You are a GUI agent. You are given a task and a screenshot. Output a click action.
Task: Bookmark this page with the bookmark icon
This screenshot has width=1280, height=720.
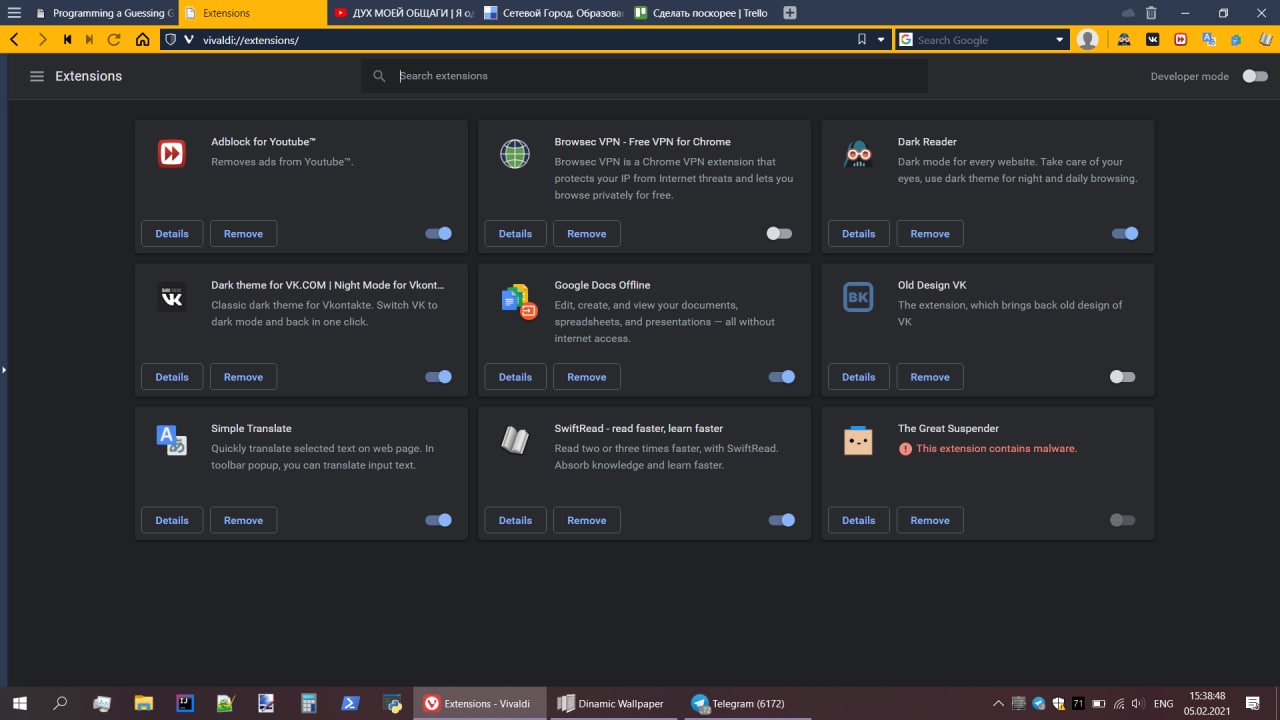pos(862,40)
